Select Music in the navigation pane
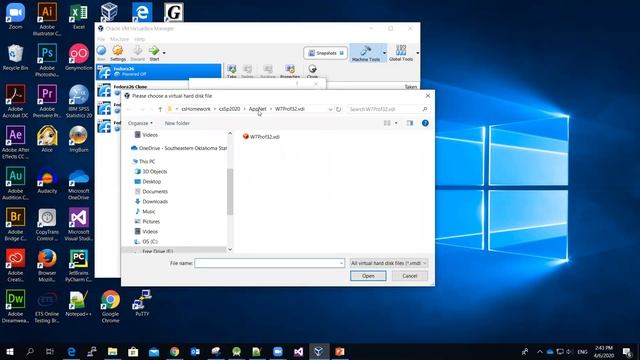This screenshot has height=360, width=640. 145,211
